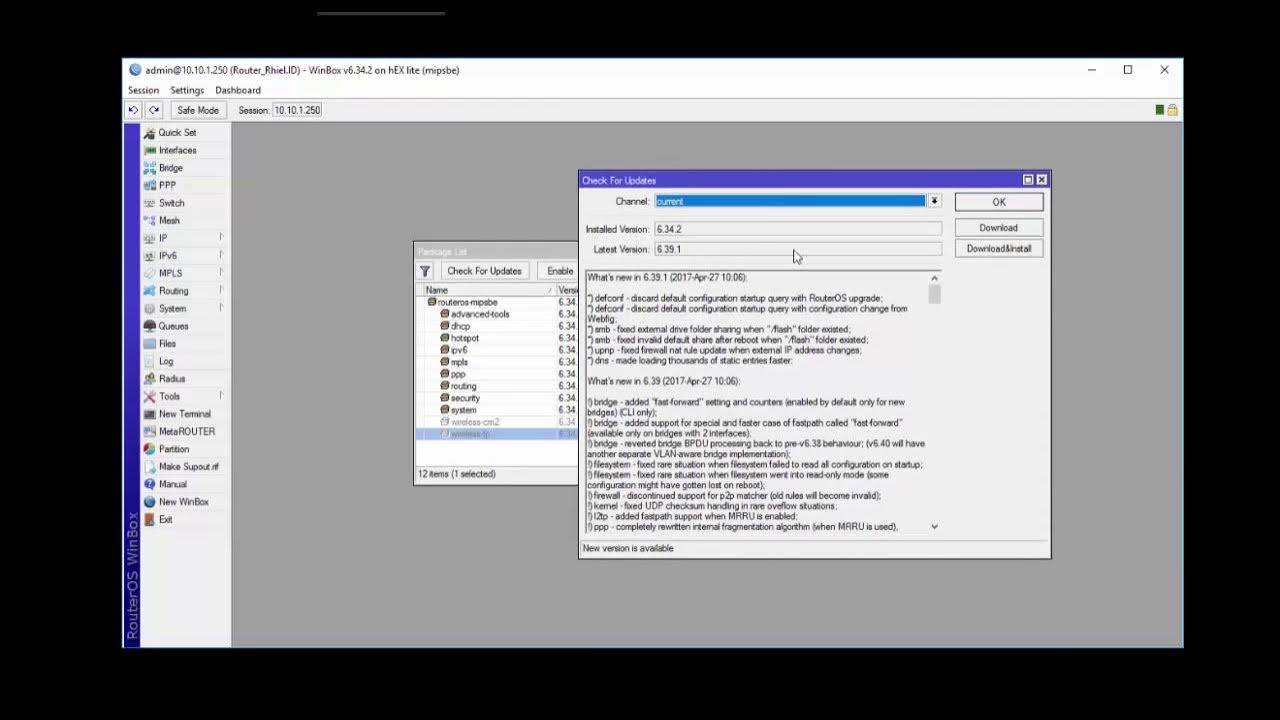Open Quick Set in the sidebar
Screen dimensions: 1280x720
[177, 132]
